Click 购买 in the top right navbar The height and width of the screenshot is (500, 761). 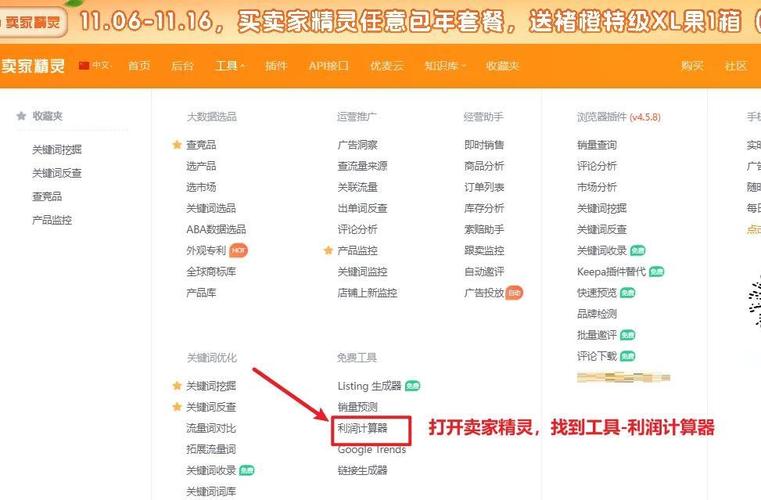692,66
